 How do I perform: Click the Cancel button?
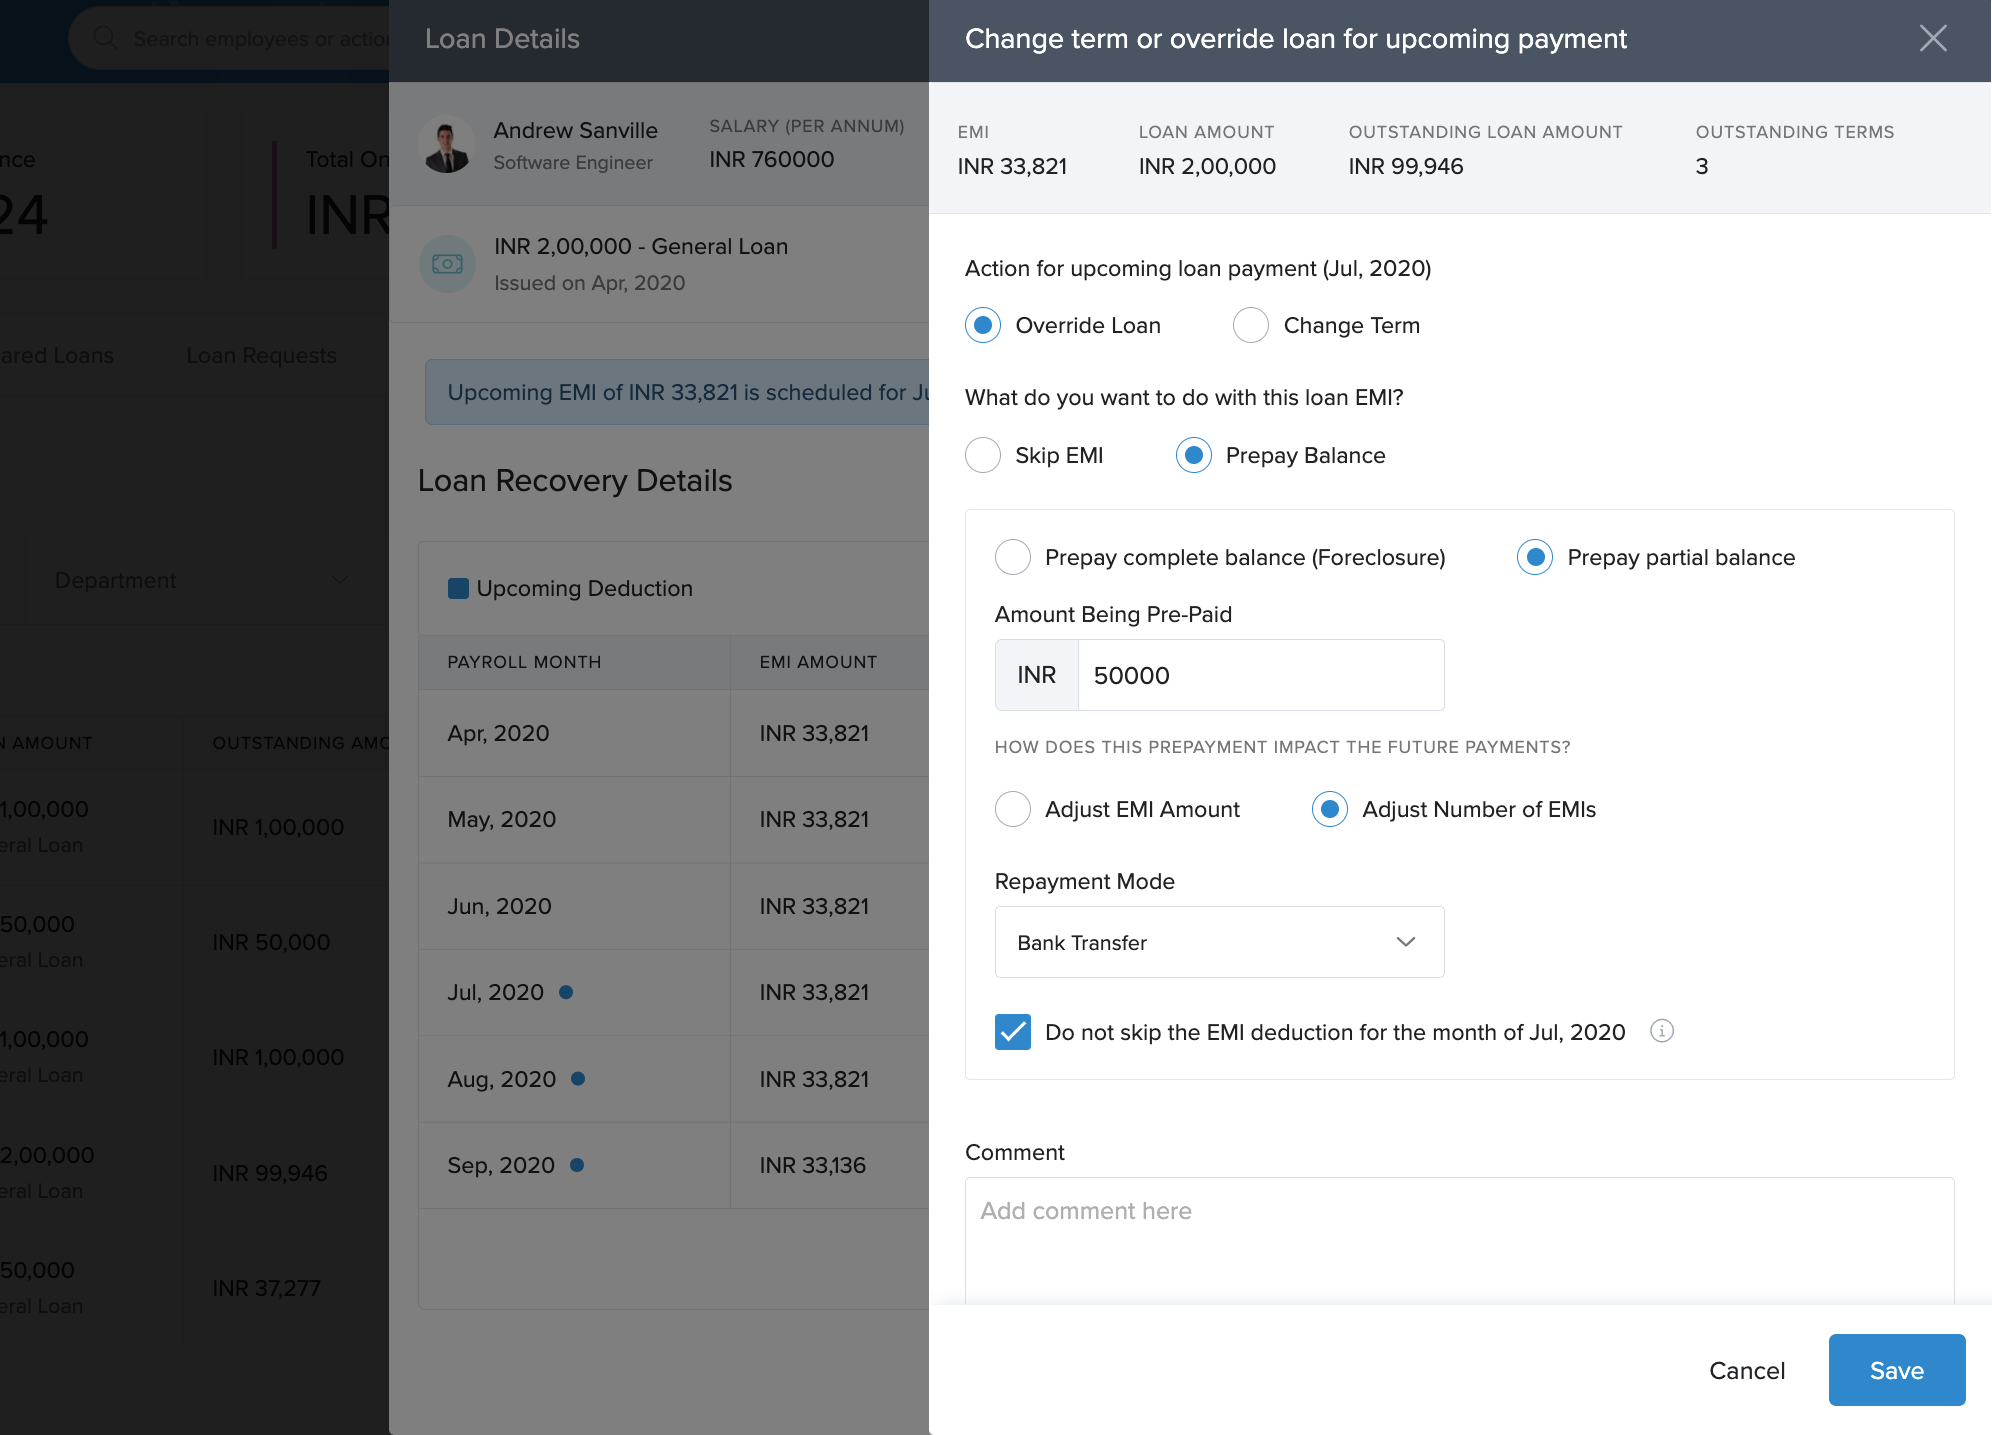tap(1746, 1370)
